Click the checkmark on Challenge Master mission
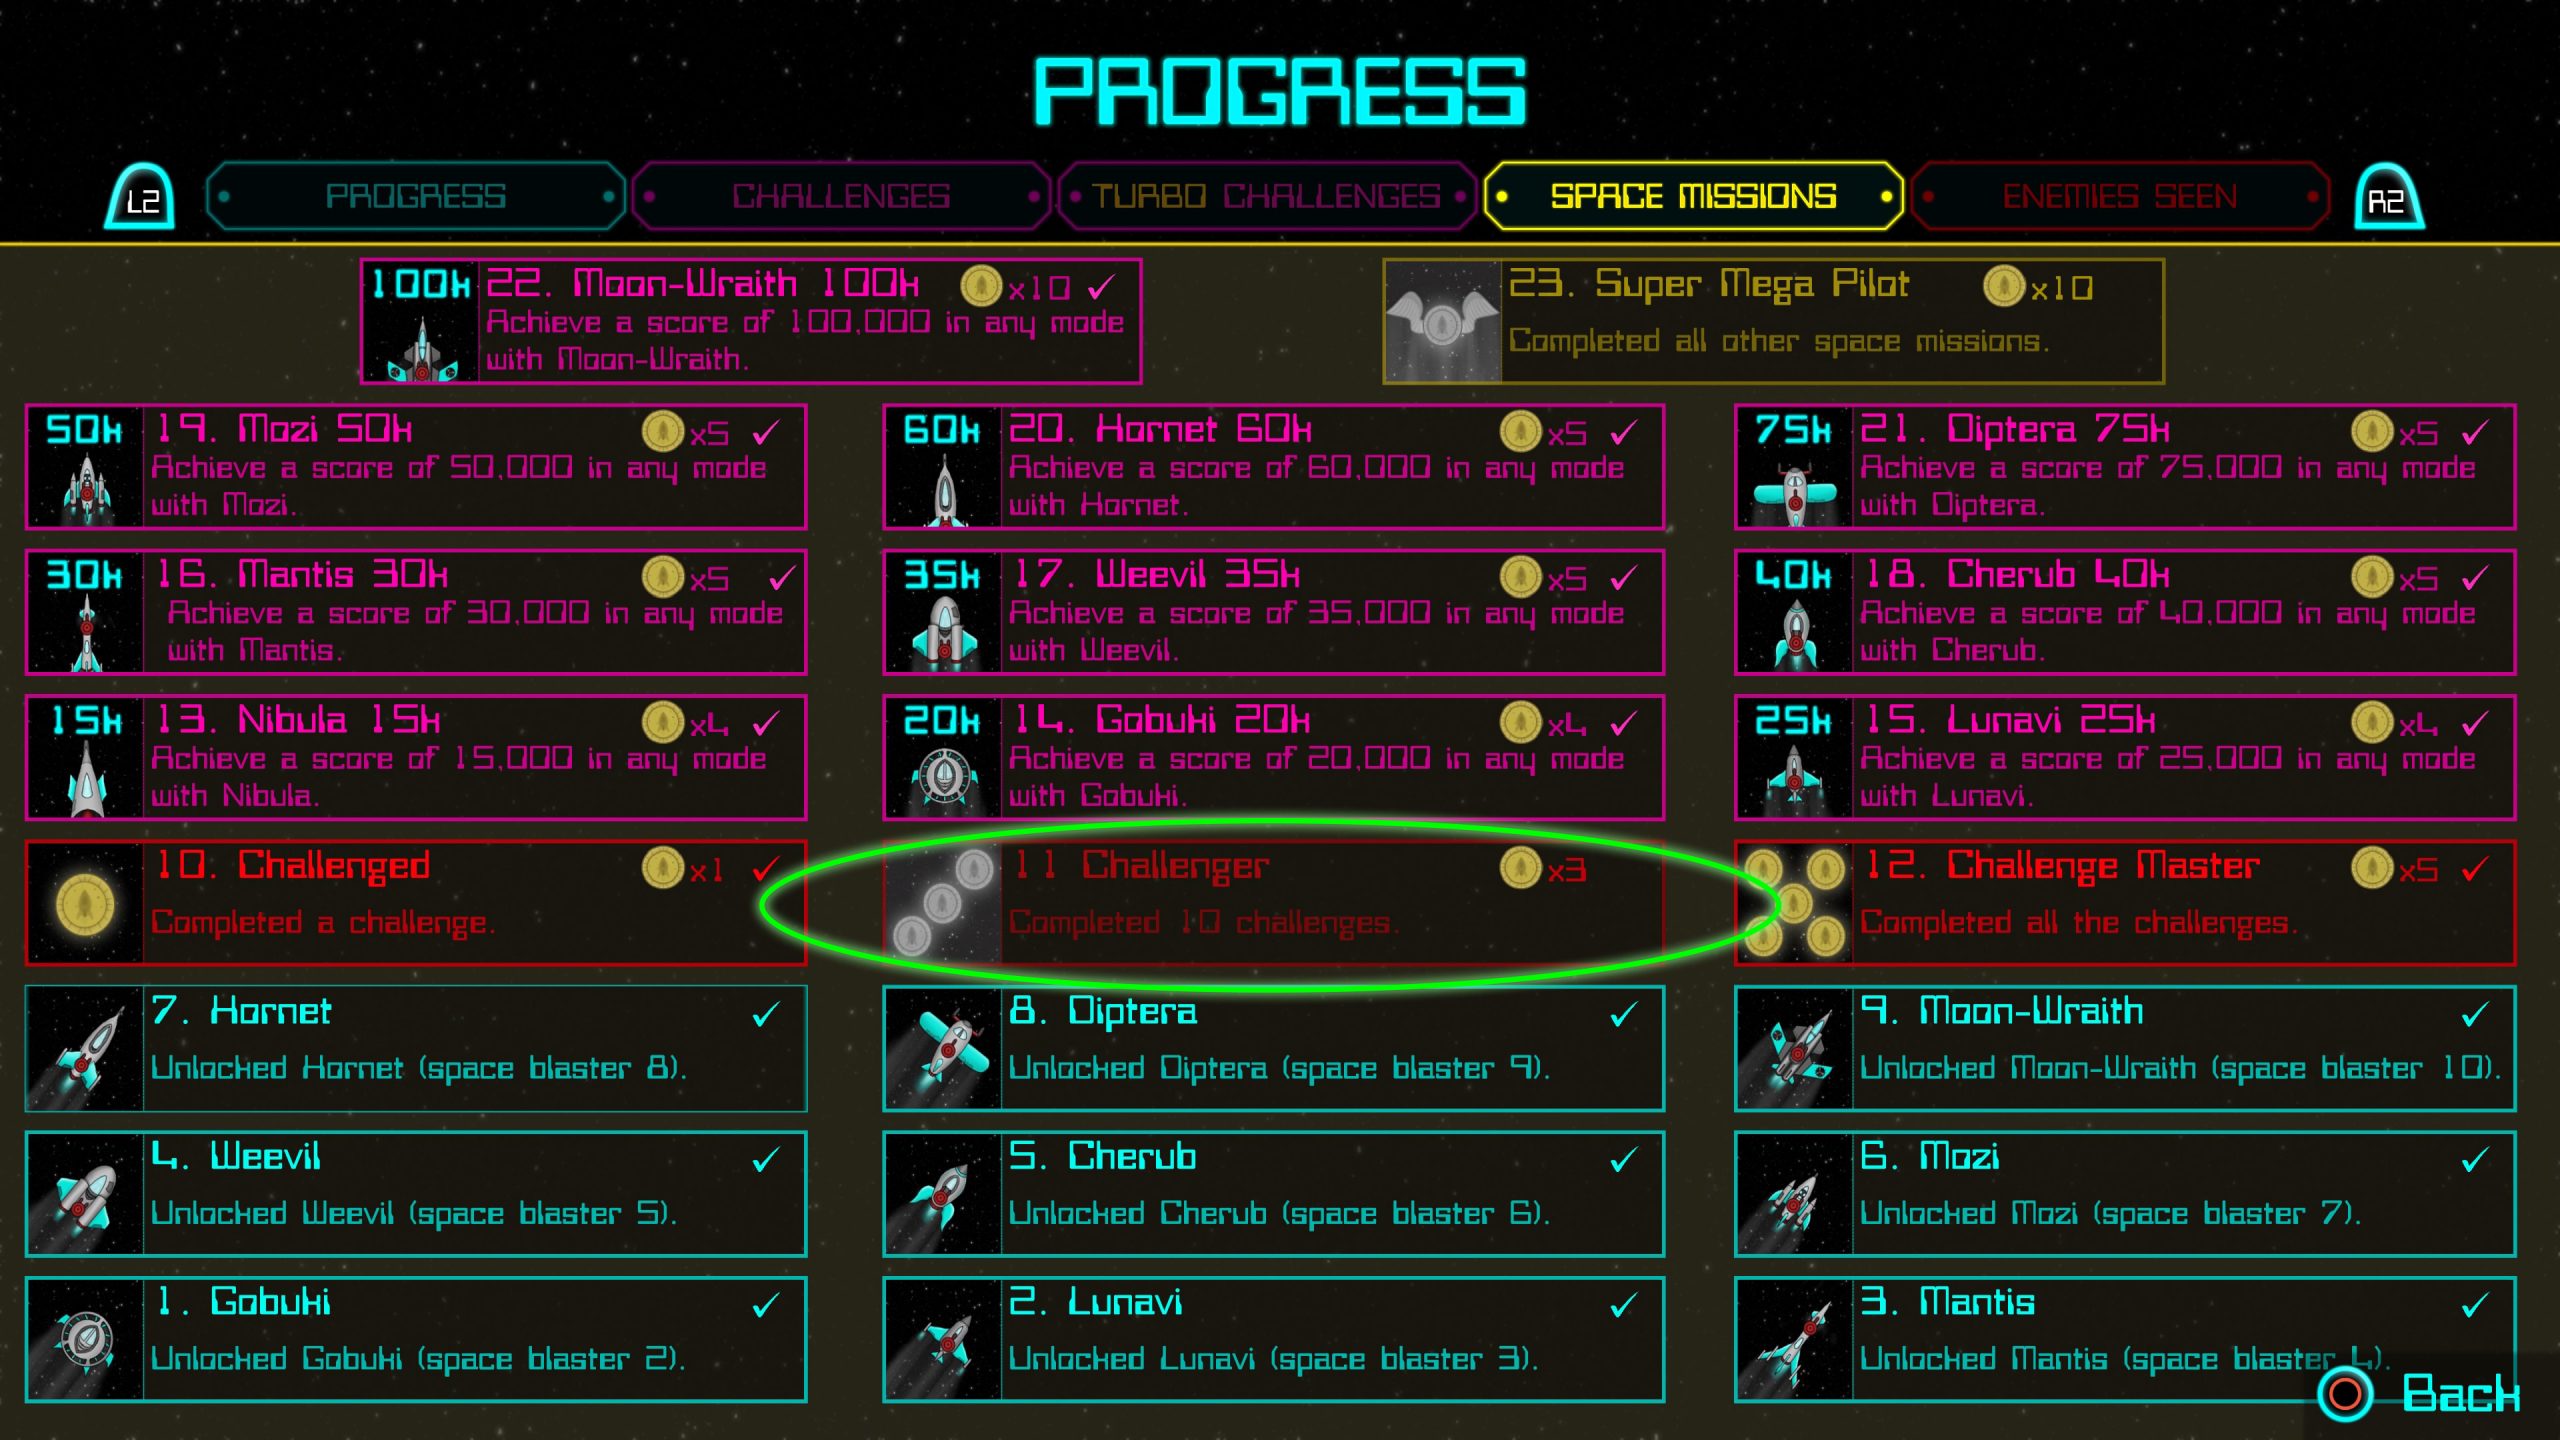This screenshot has width=2560, height=1440. click(x=2476, y=868)
